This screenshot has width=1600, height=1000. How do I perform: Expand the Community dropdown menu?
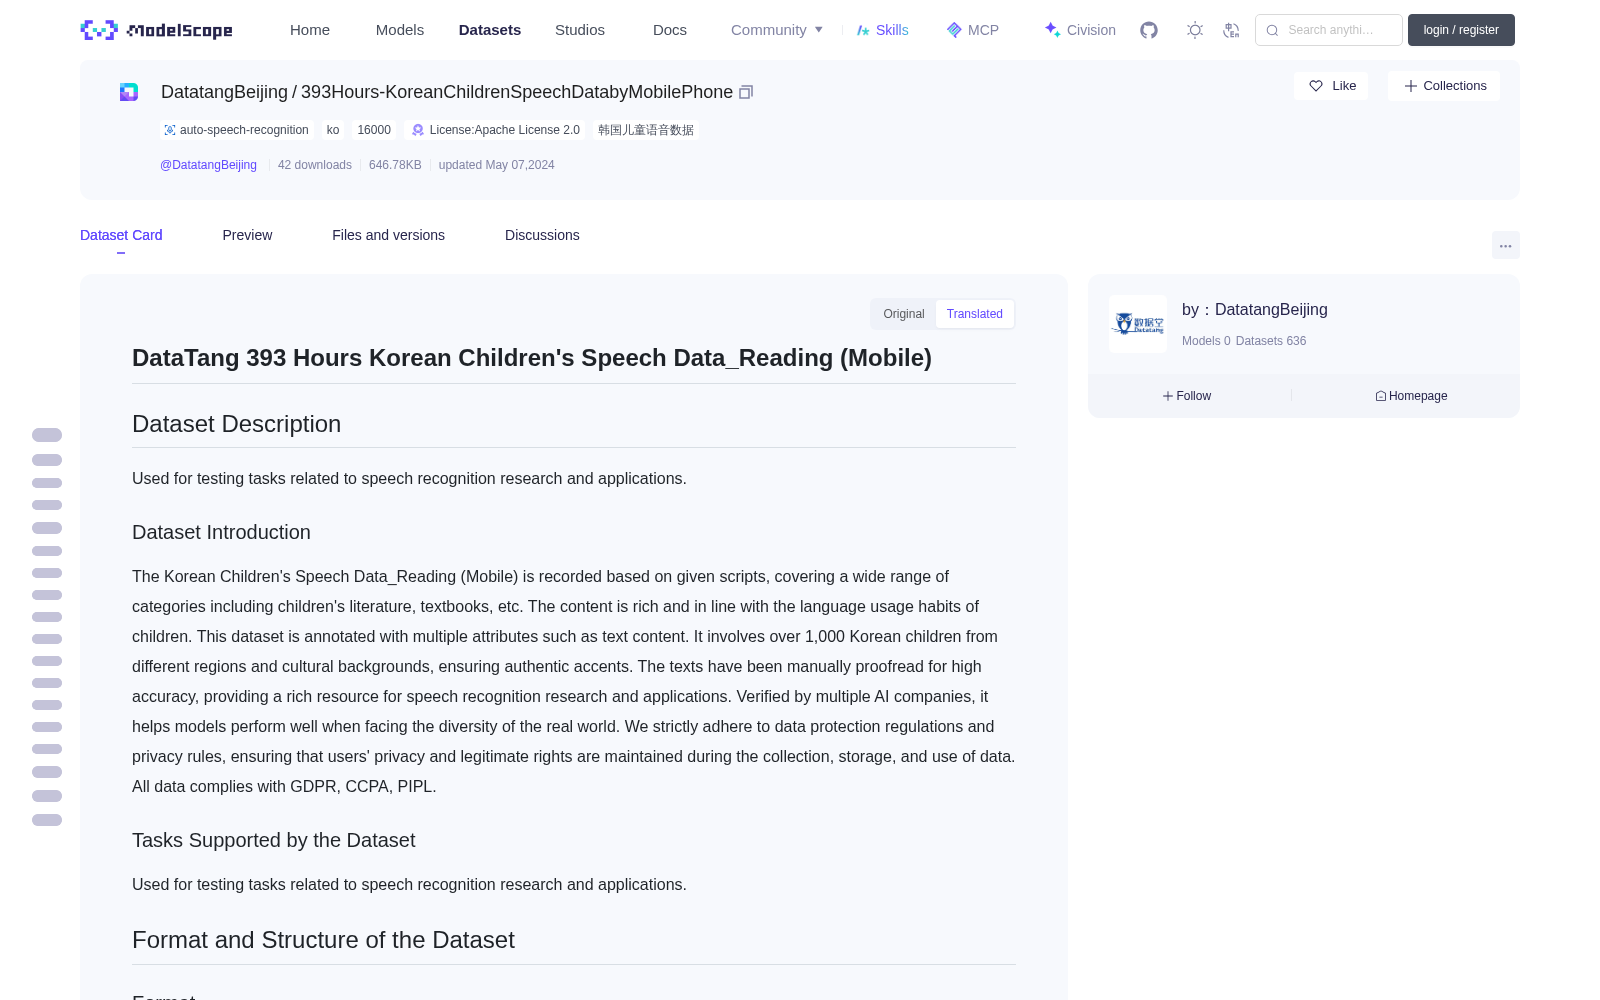click(x=777, y=30)
